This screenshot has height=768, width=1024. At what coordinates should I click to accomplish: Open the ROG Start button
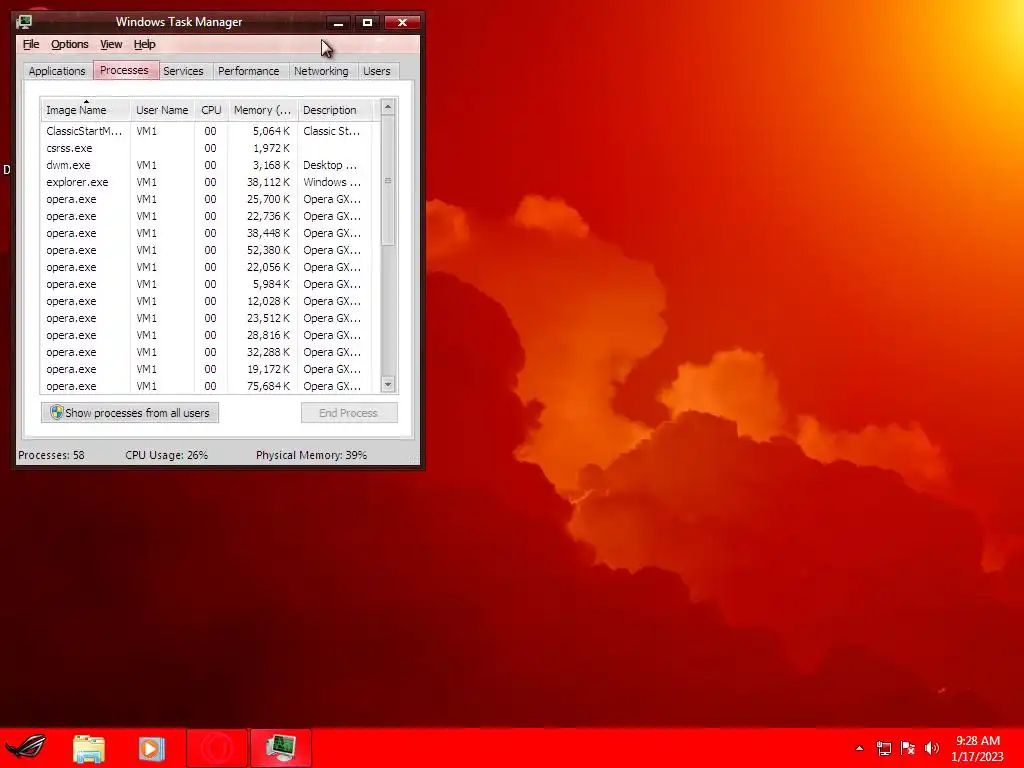click(26, 746)
